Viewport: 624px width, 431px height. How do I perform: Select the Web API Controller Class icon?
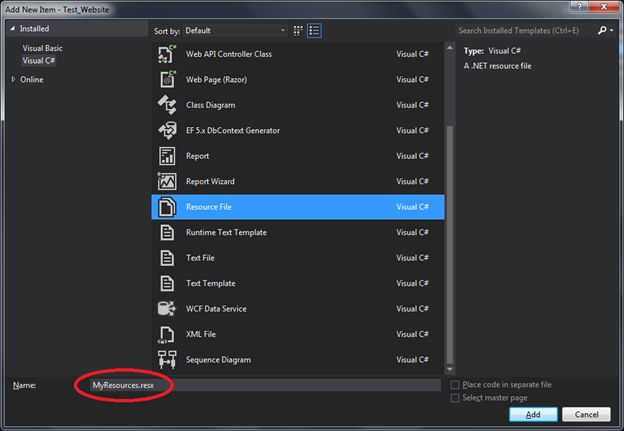point(167,54)
